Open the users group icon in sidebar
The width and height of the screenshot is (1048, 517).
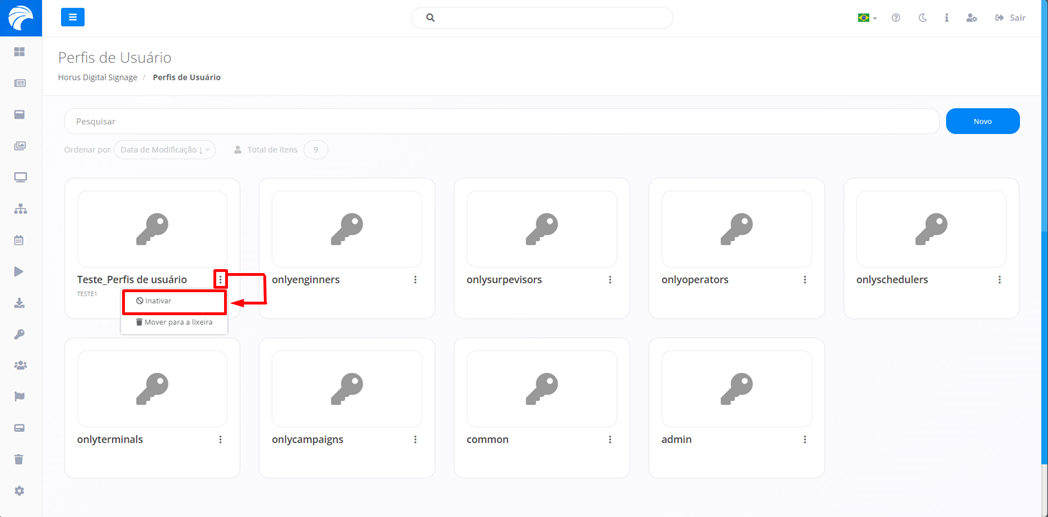(x=20, y=365)
